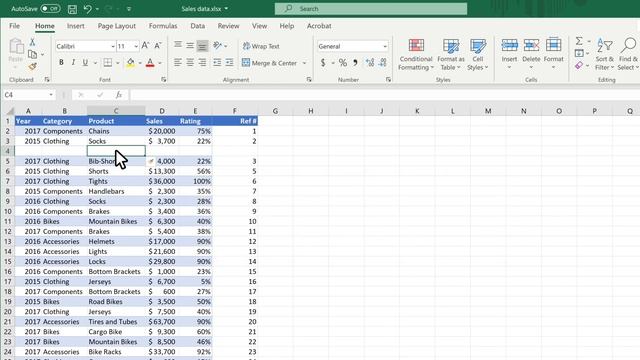Switch to Insert tab

[x=76, y=26]
